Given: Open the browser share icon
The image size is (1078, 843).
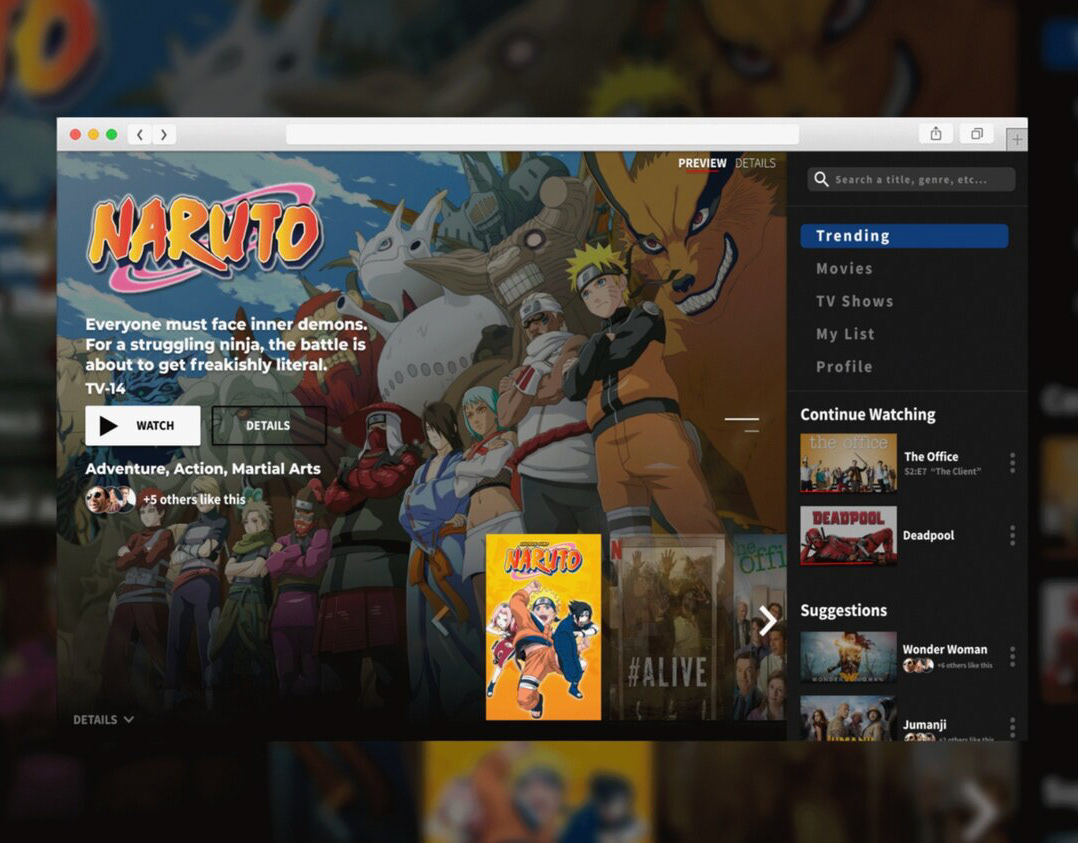Looking at the screenshot, I should 936,133.
